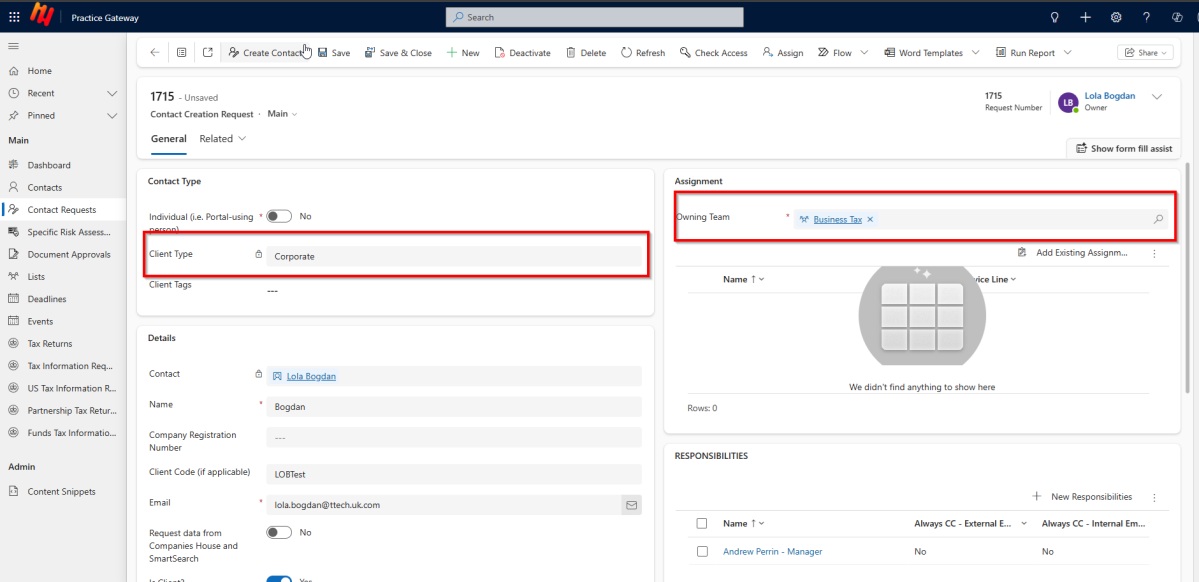This screenshot has height=582, width=1199.
Task: Open the Main form selector dropdown
Action: (x=282, y=114)
